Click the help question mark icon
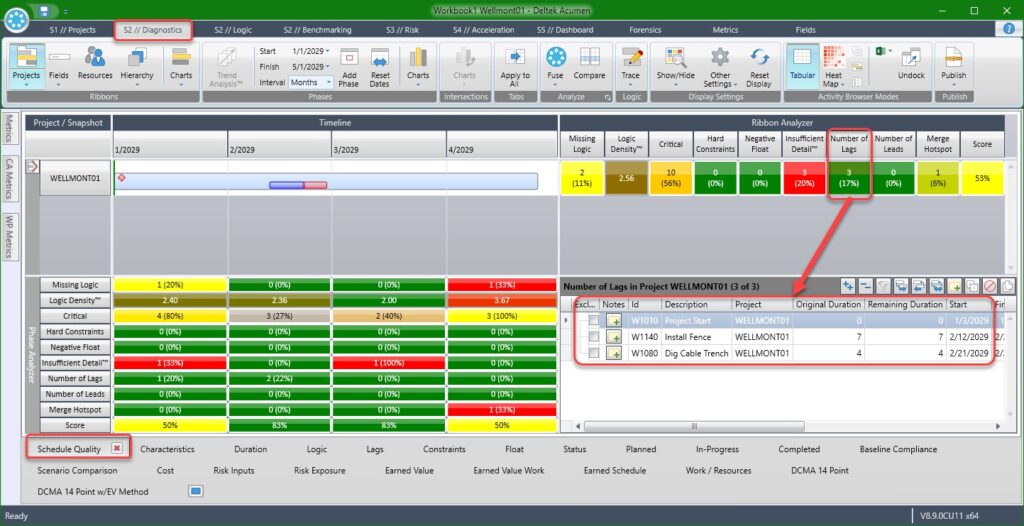 1009,29
